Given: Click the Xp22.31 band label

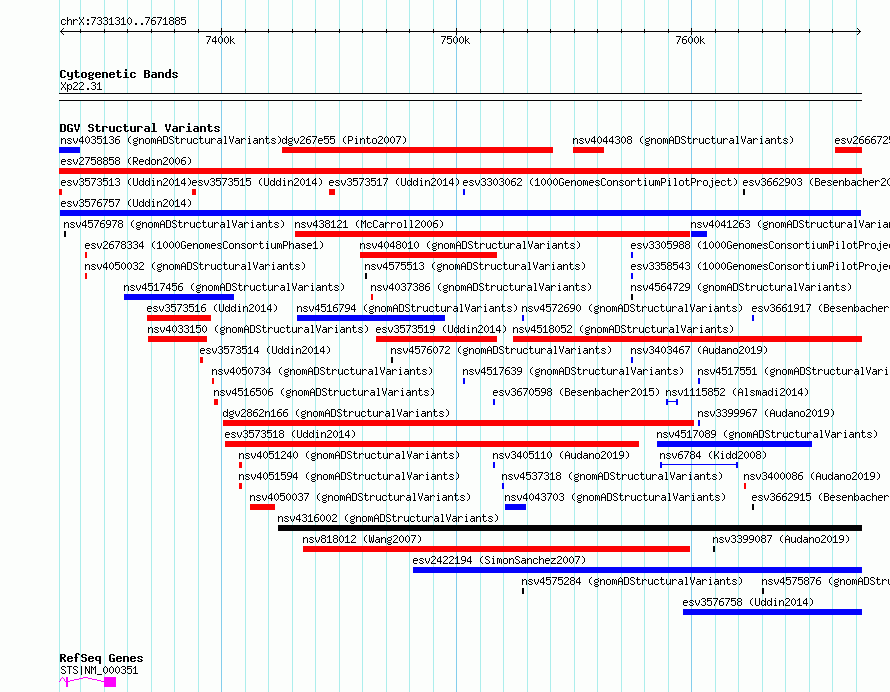Looking at the screenshot, I should pos(81,86).
